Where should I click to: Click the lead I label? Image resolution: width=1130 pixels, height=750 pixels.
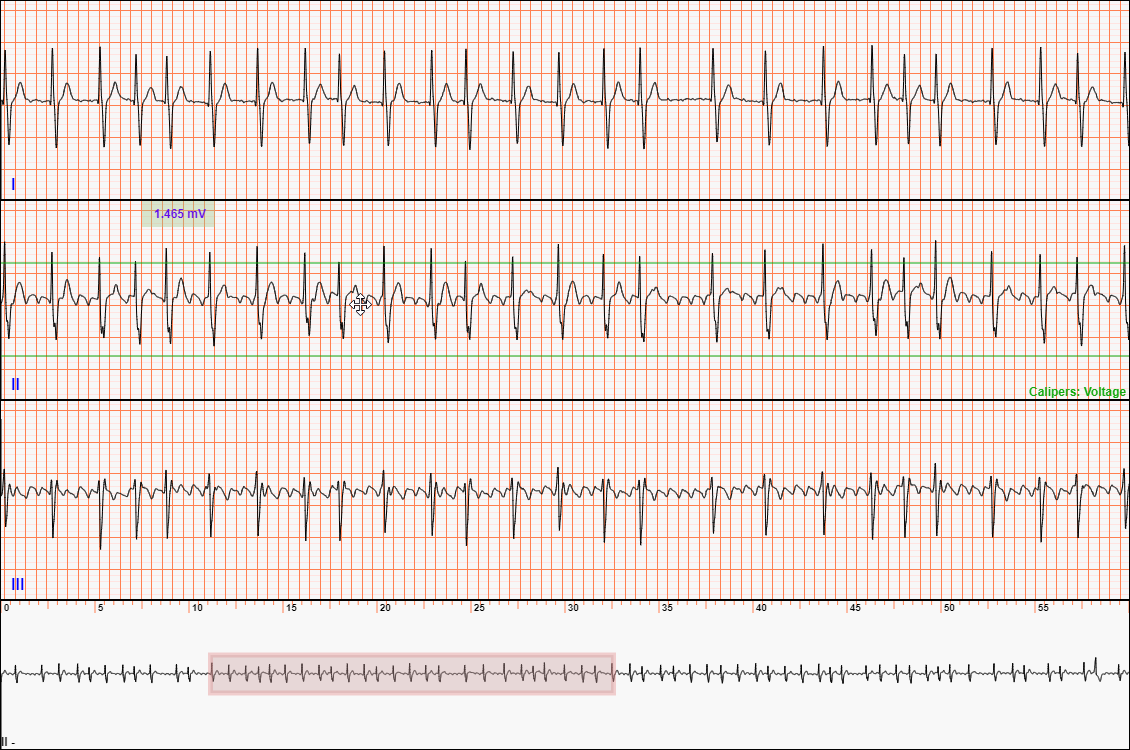(x=13, y=184)
